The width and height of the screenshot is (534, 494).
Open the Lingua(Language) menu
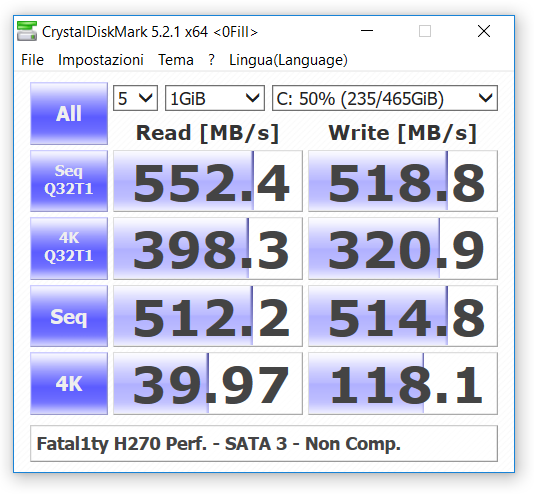click(288, 60)
